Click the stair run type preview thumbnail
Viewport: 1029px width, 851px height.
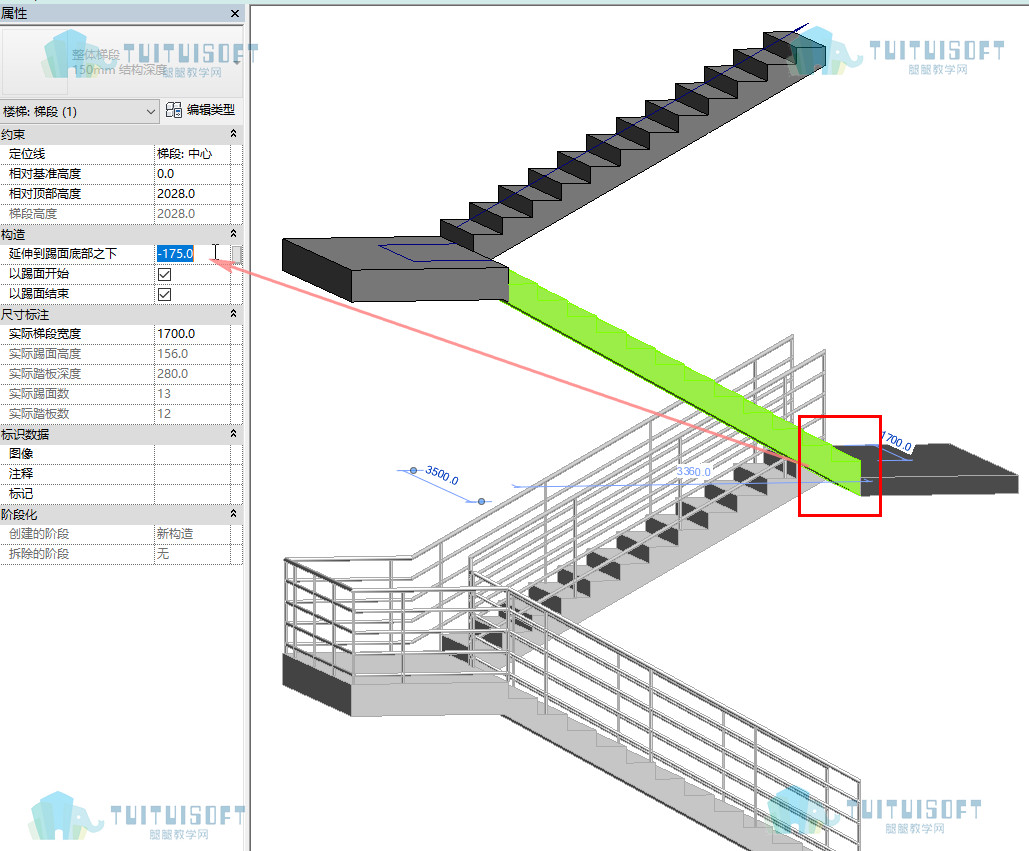tap(36, 60)
